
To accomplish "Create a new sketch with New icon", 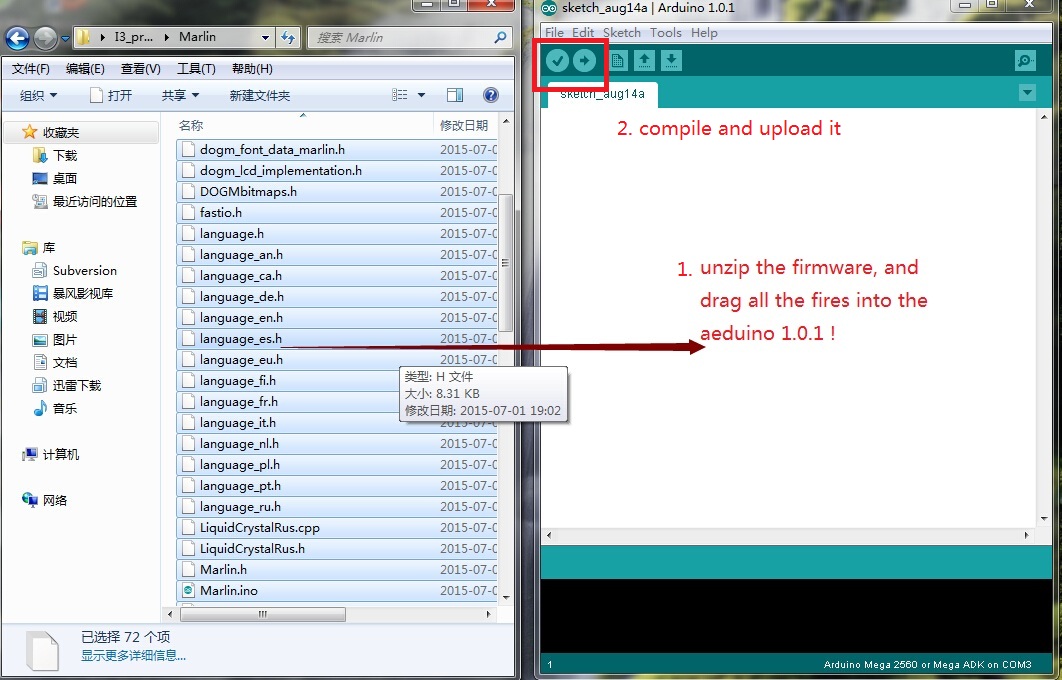I will coord(617,61).
